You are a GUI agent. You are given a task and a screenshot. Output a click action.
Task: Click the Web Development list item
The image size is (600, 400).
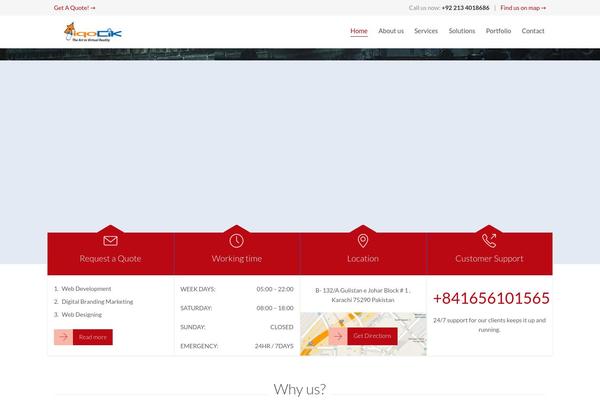pyautogui.click(x=86, y=289)
